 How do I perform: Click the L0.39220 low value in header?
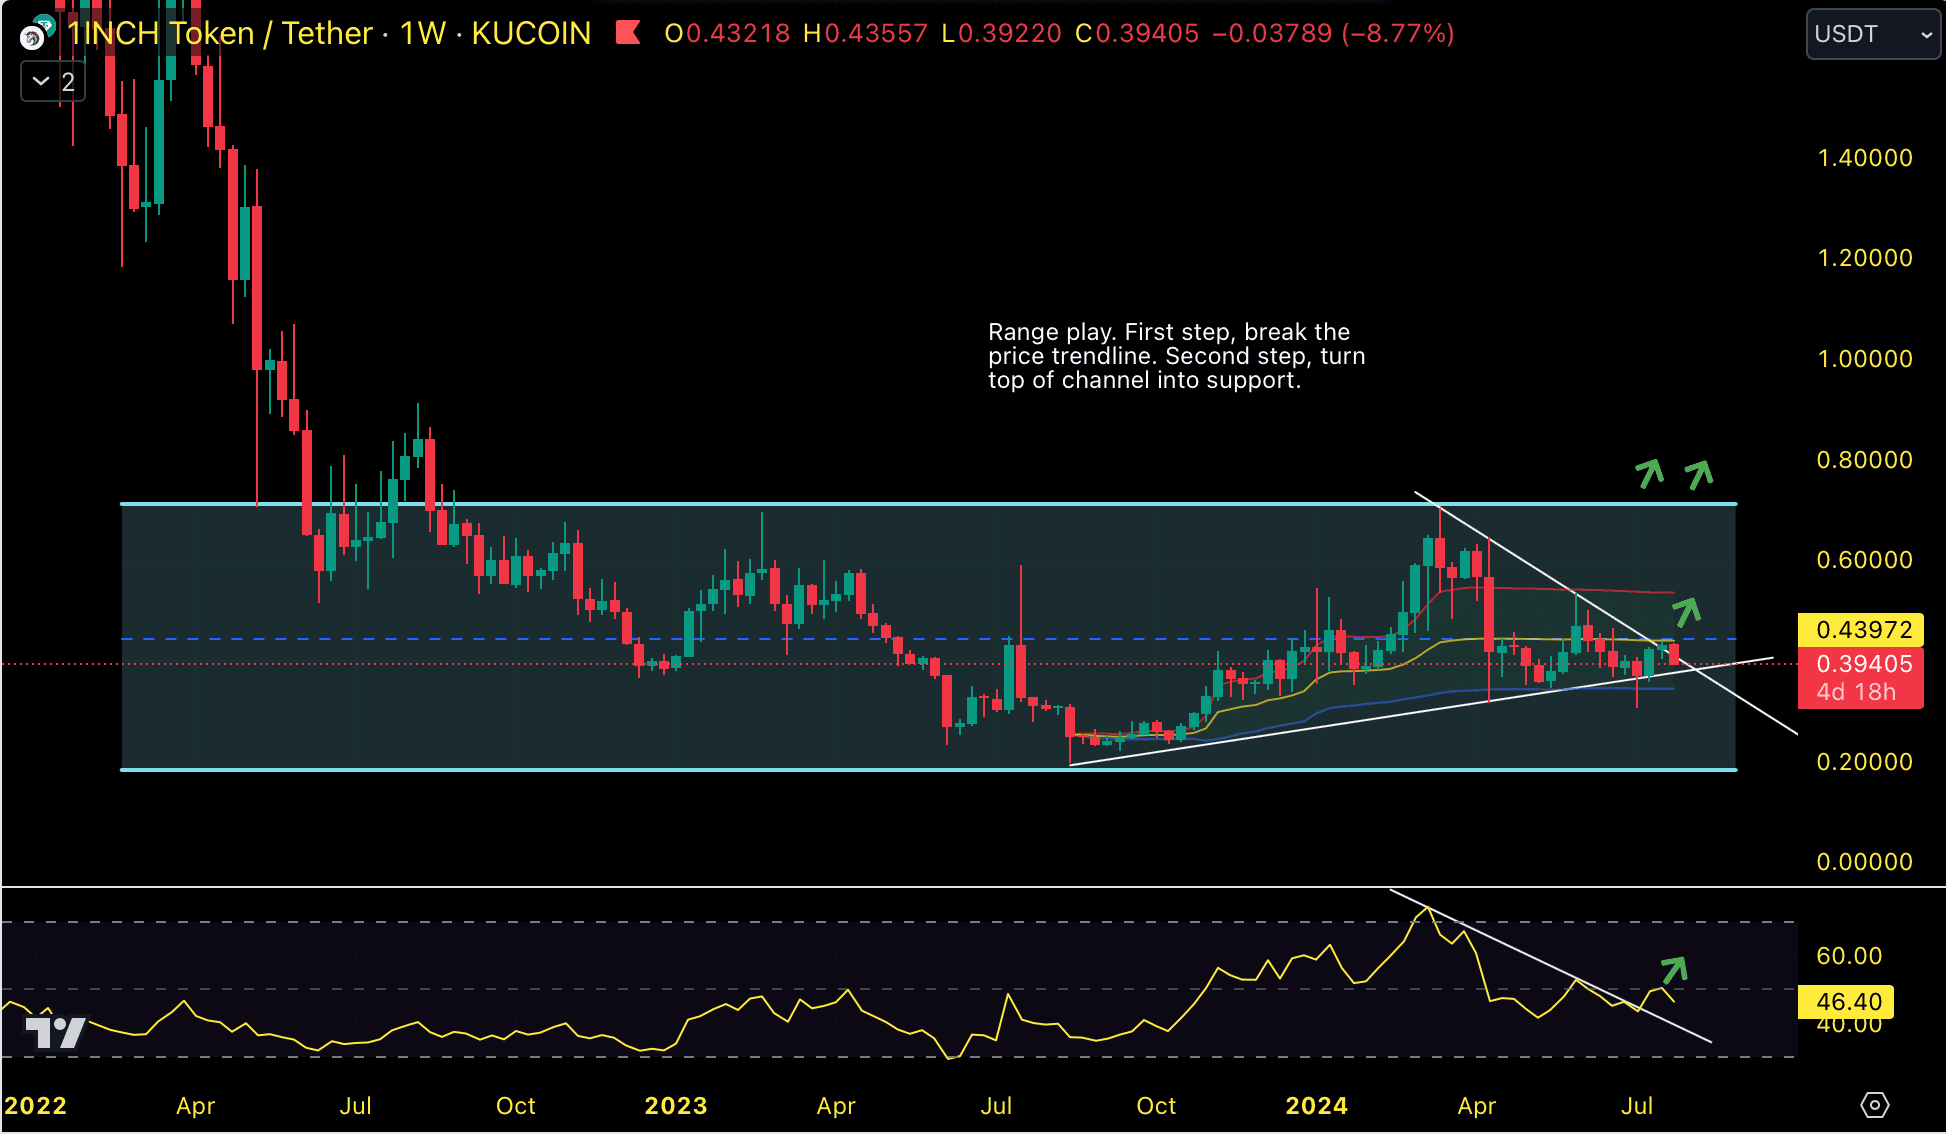pyautogui.click(x=1001, y=34)
